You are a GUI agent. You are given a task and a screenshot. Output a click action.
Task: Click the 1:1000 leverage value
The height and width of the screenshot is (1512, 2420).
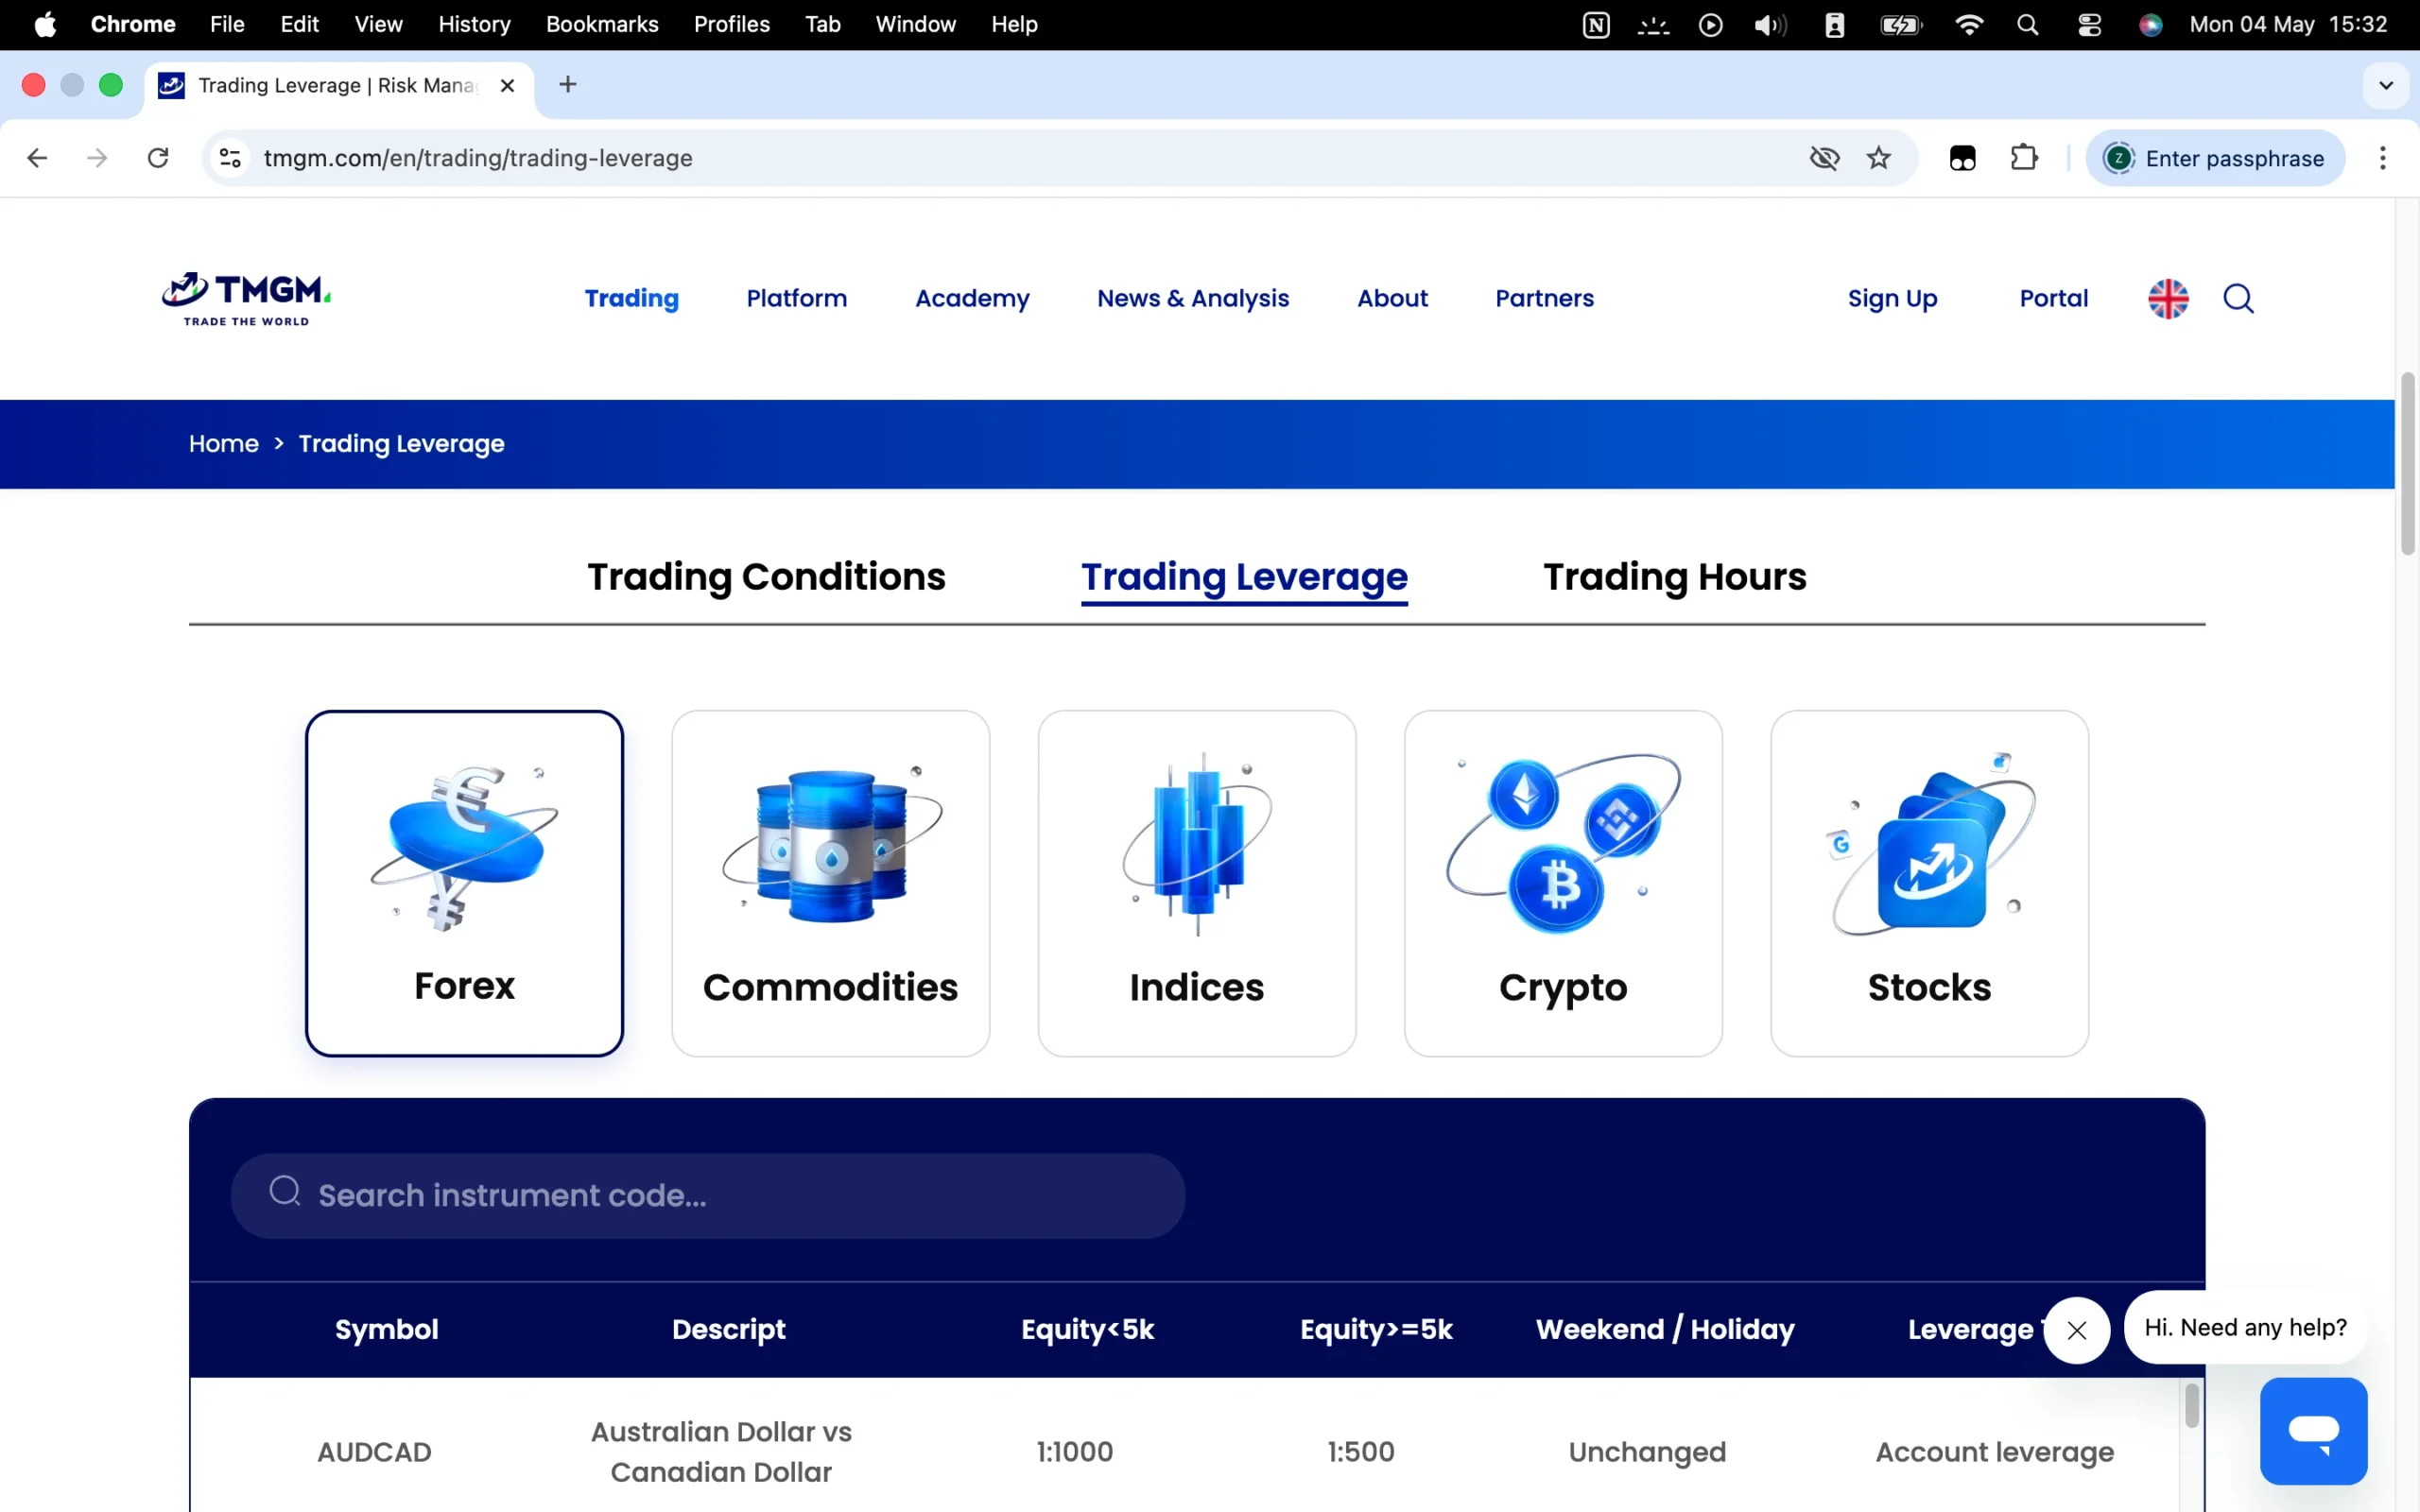pos(1074,1452)
